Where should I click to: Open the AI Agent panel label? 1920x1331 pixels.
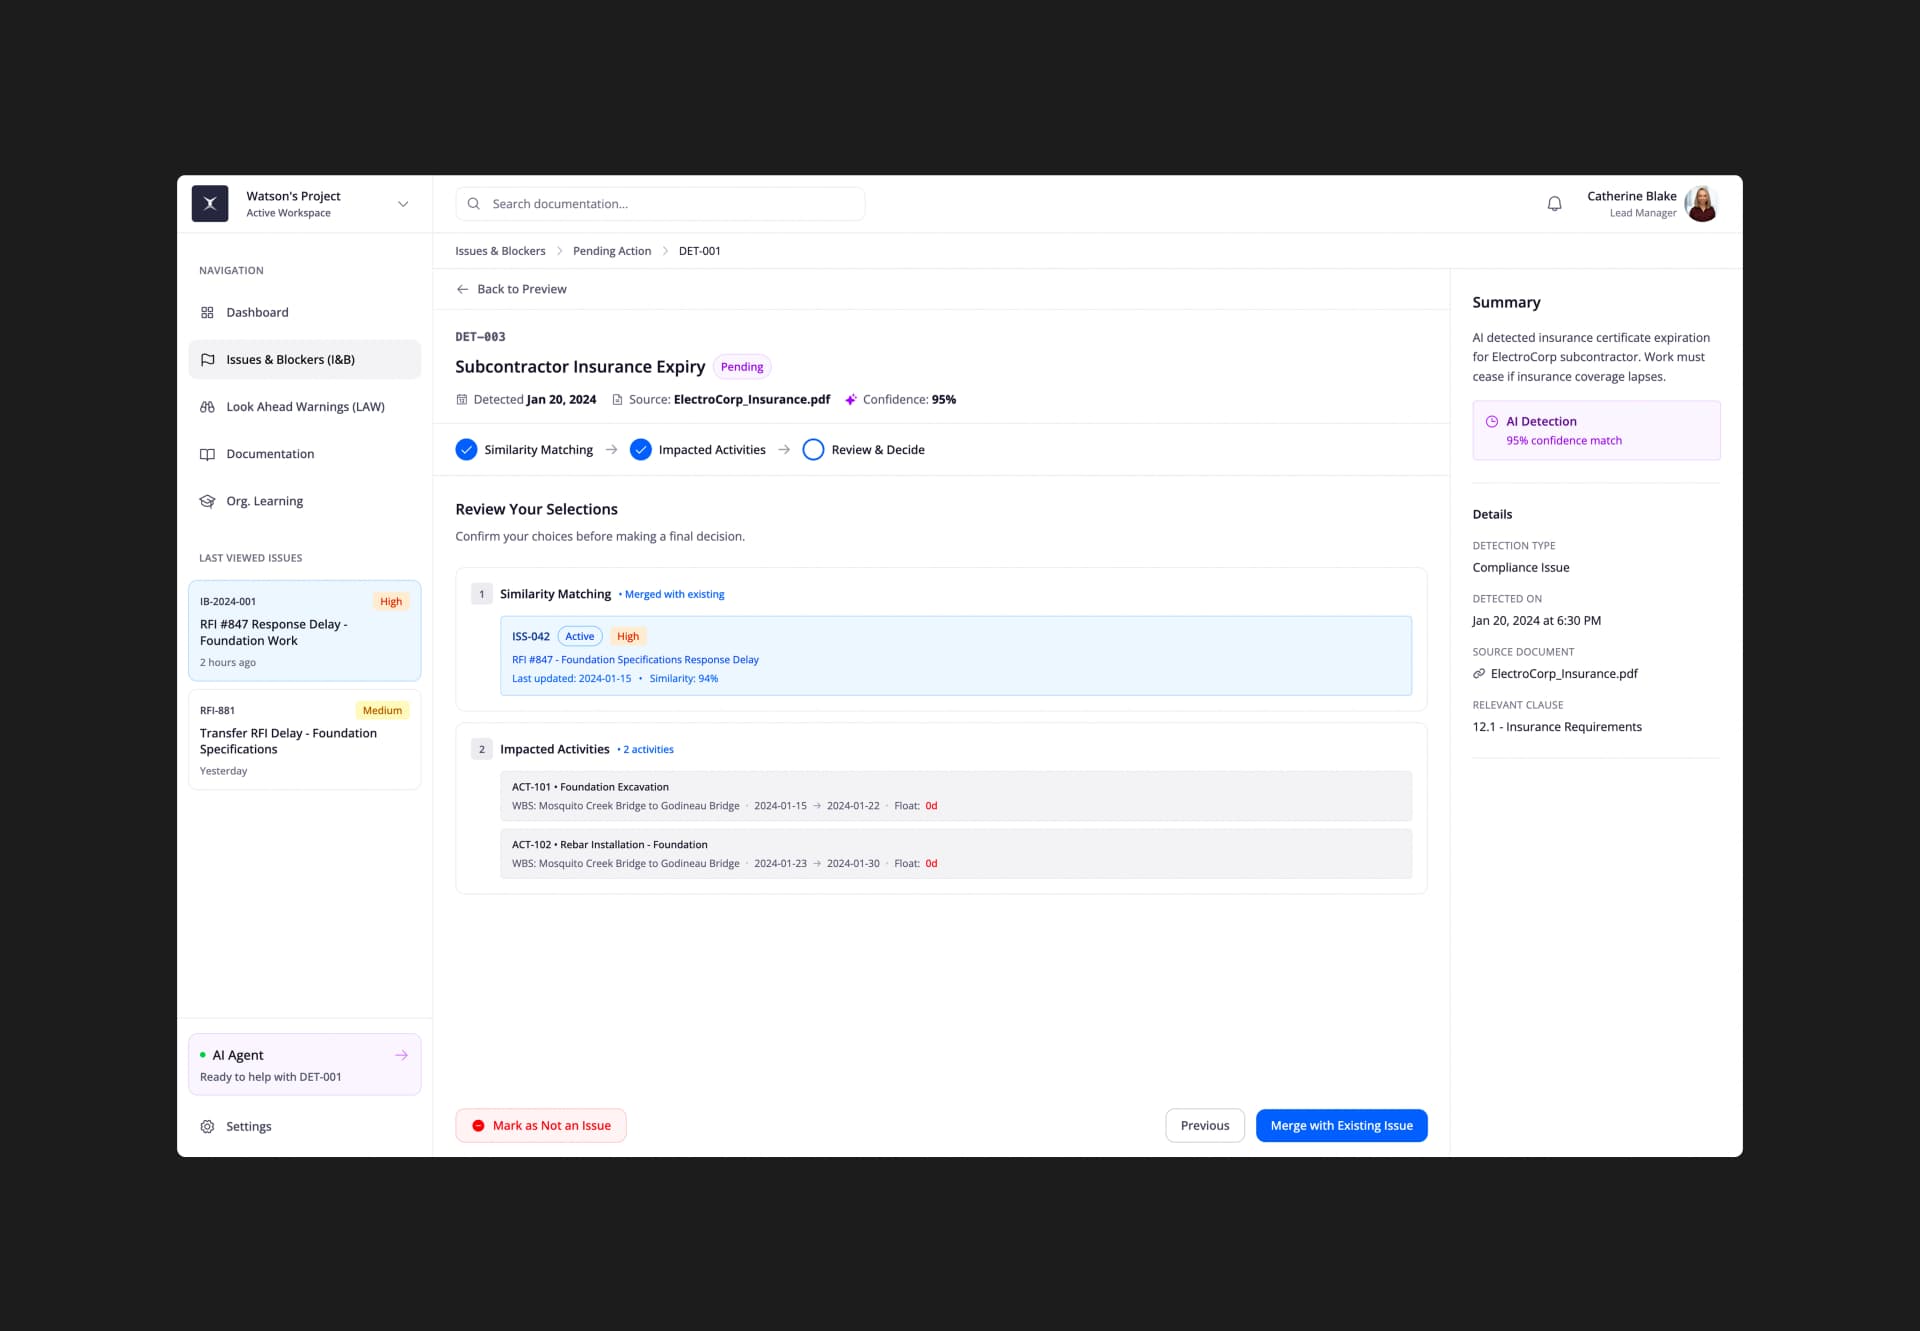tap(238, 1056)
